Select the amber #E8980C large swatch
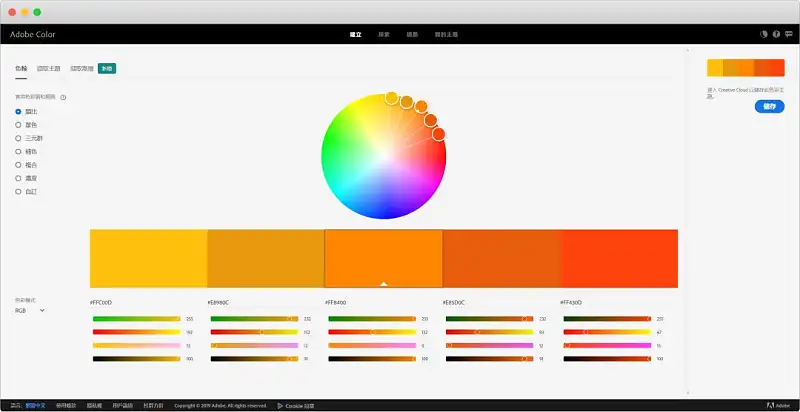Screen dimensions: 800x412 266,259
